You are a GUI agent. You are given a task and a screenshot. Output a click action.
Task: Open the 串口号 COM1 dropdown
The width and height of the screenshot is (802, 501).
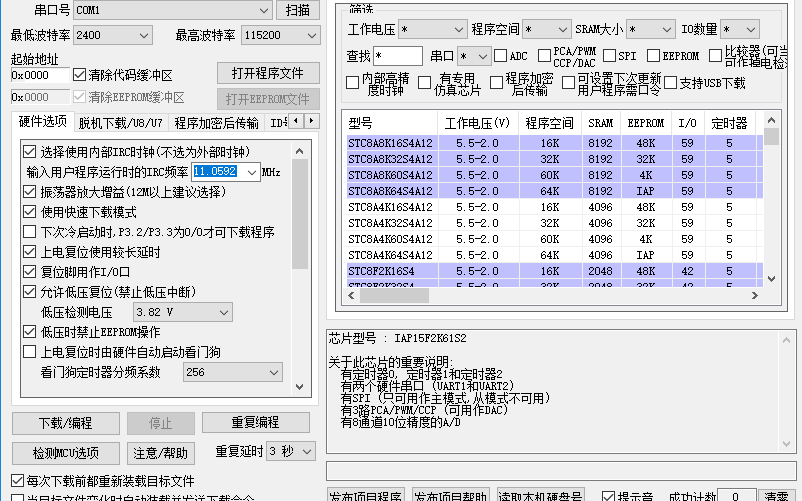pos(173,10)
